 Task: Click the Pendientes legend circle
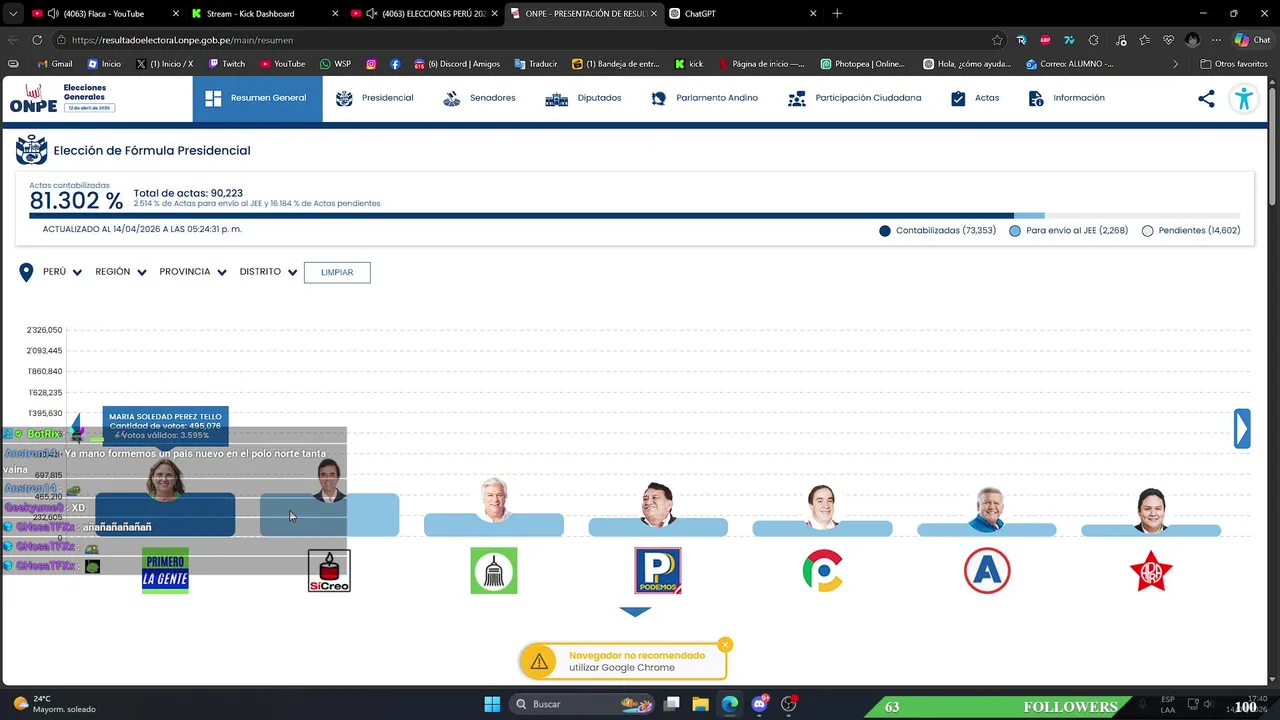1147,231
